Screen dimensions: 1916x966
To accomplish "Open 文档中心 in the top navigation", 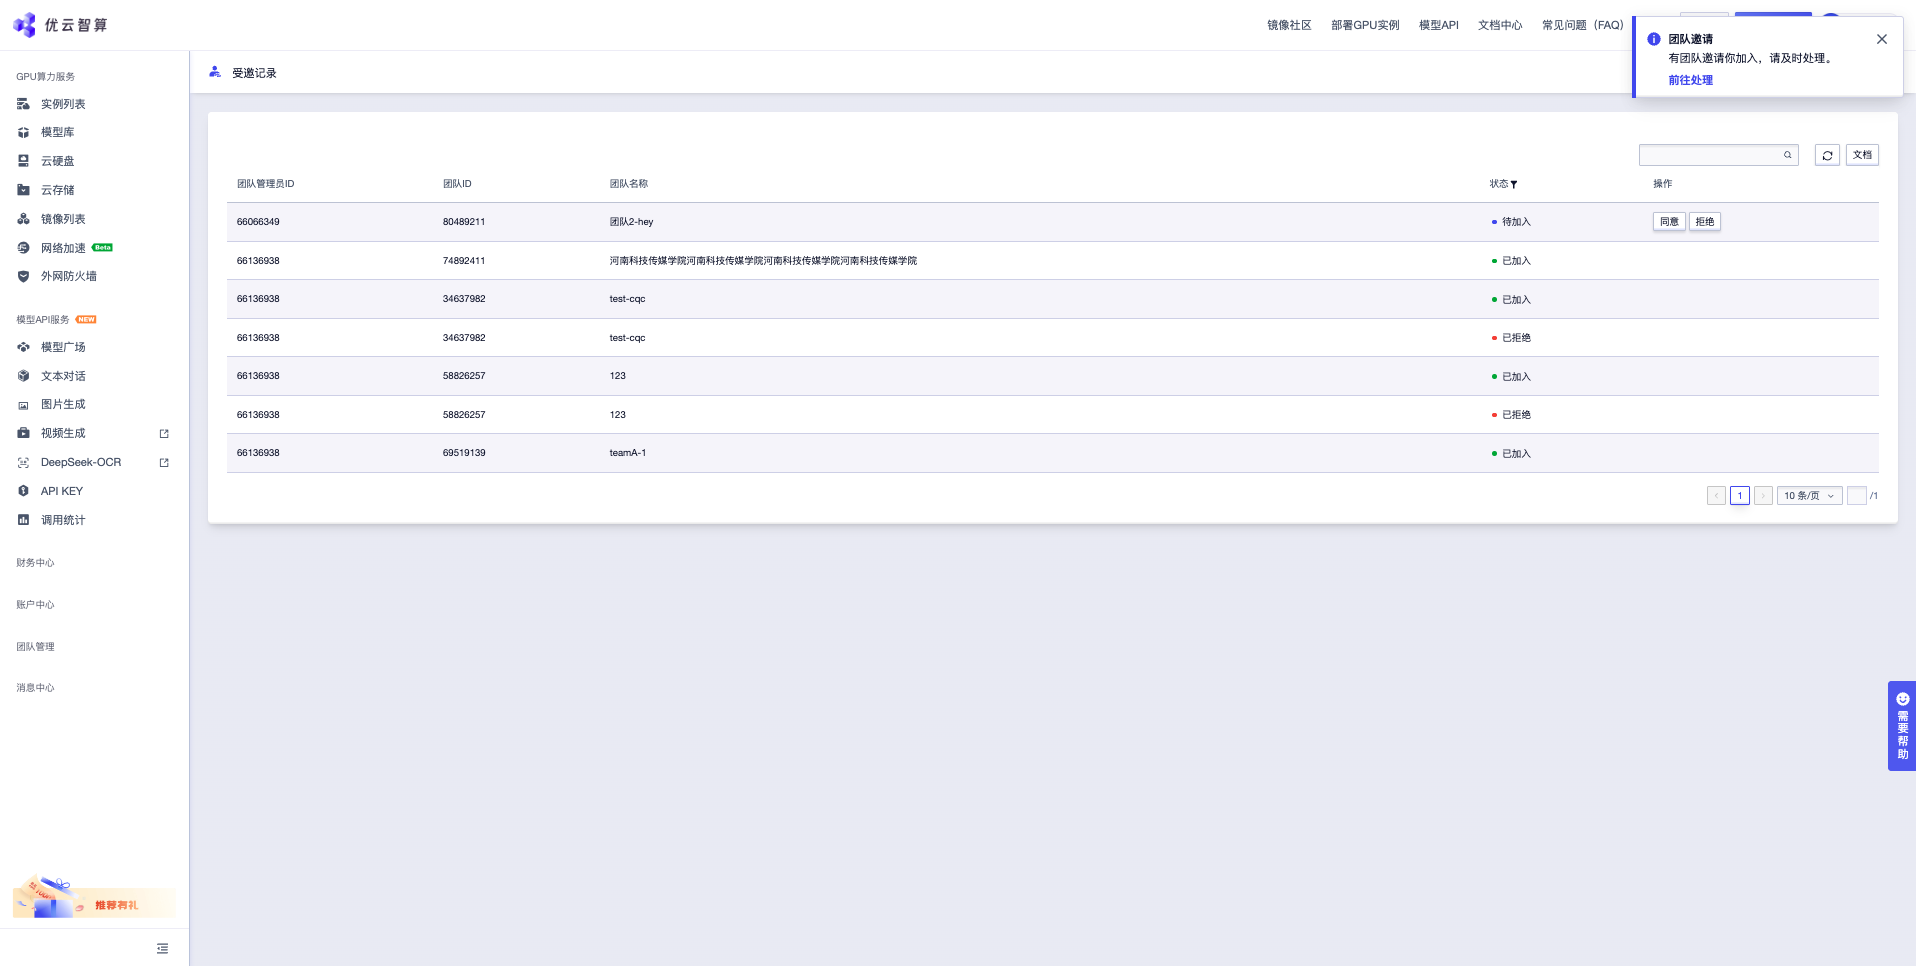I will point(1499,25).
